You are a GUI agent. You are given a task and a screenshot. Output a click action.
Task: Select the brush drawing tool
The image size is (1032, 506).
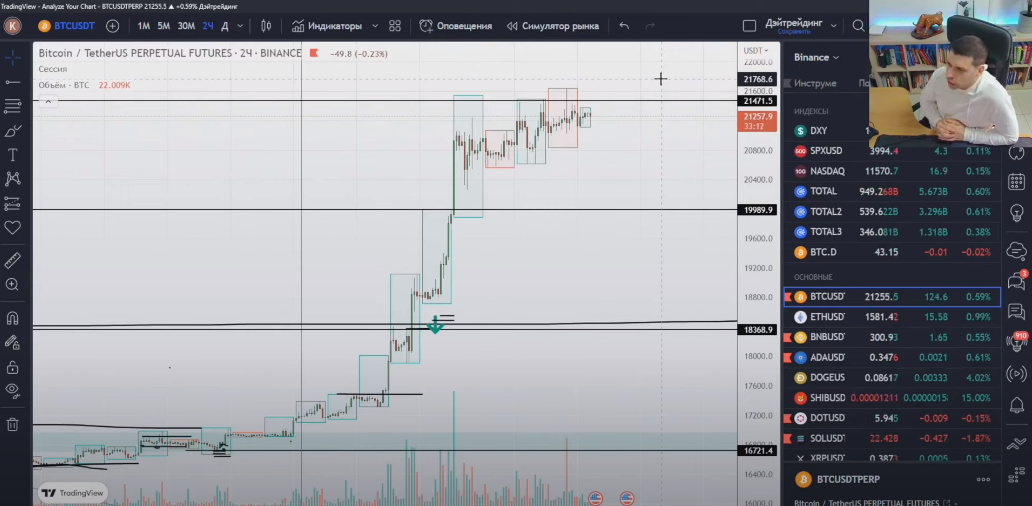click(x=13, y=130)
